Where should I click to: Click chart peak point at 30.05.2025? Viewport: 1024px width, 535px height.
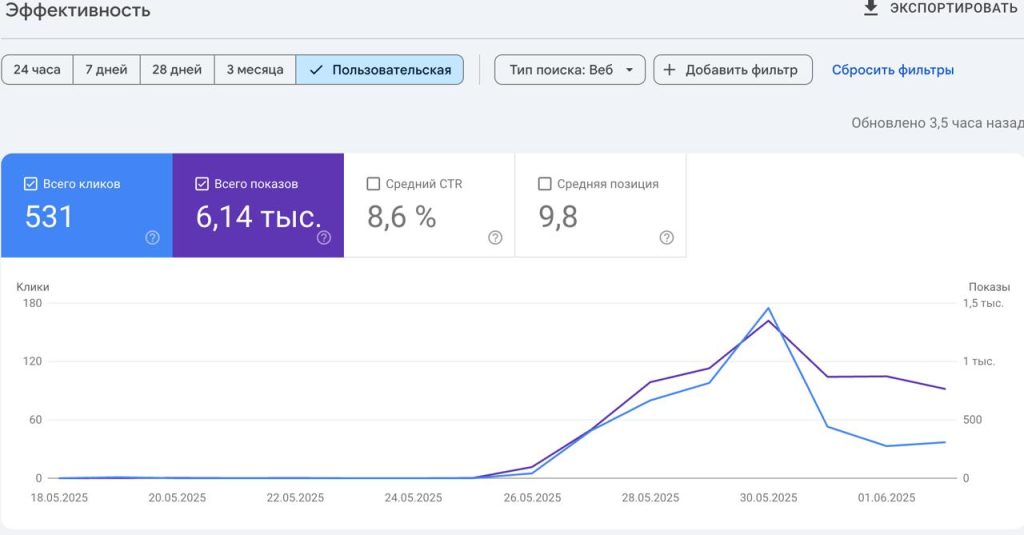769,308
